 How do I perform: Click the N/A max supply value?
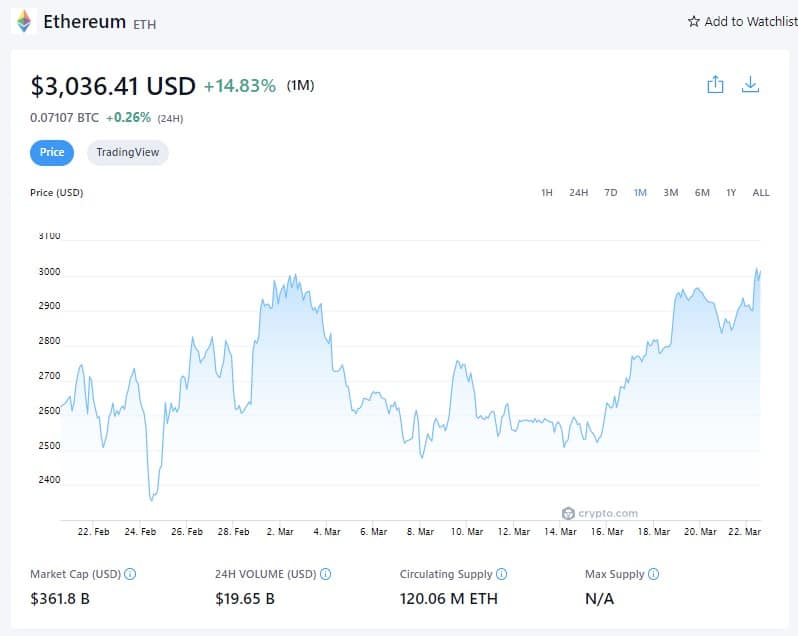click(x=600, y=598)
